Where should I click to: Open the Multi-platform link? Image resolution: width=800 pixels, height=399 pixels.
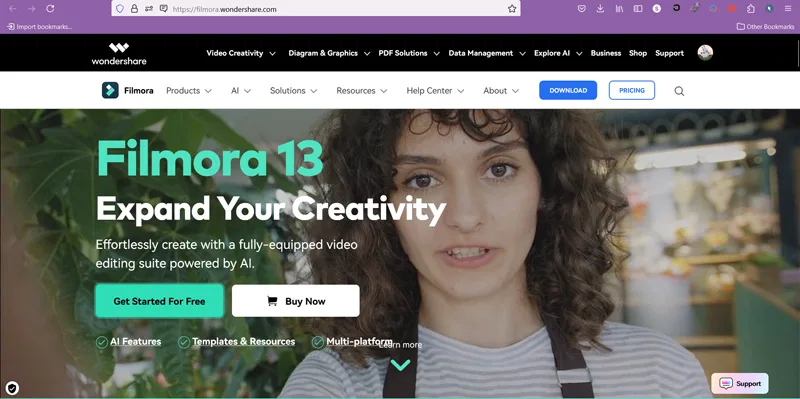[359, 341]
